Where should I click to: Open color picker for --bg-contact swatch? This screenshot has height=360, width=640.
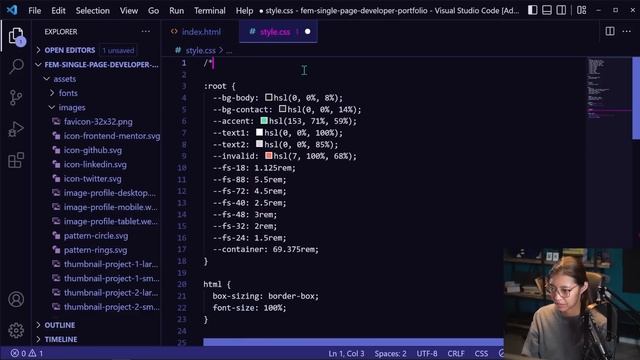pyautogui.click(x=282, y=109)
